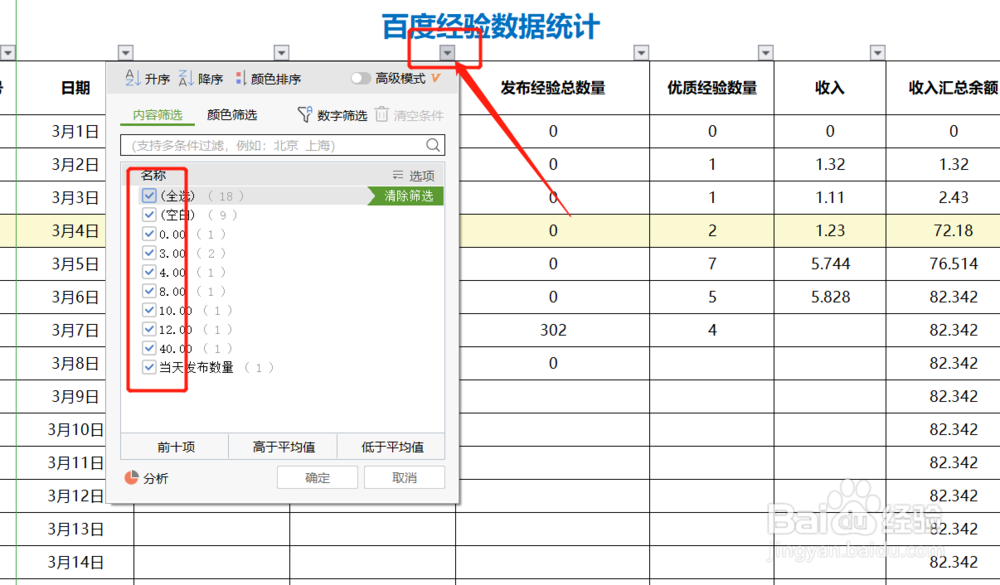Open filter dropdown above 日期 column

click(x=126, y=52)
